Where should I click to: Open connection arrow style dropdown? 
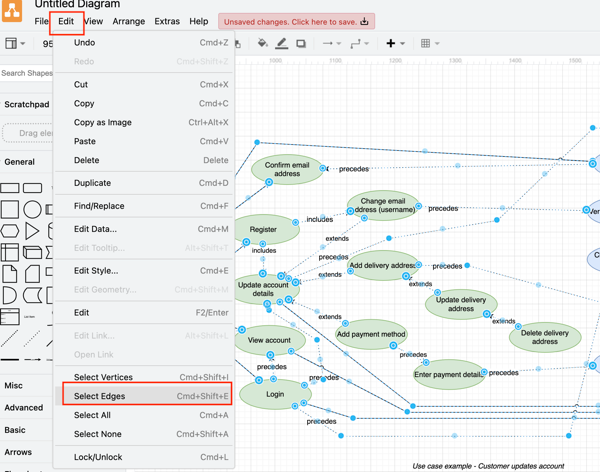(x=339, y=44)
